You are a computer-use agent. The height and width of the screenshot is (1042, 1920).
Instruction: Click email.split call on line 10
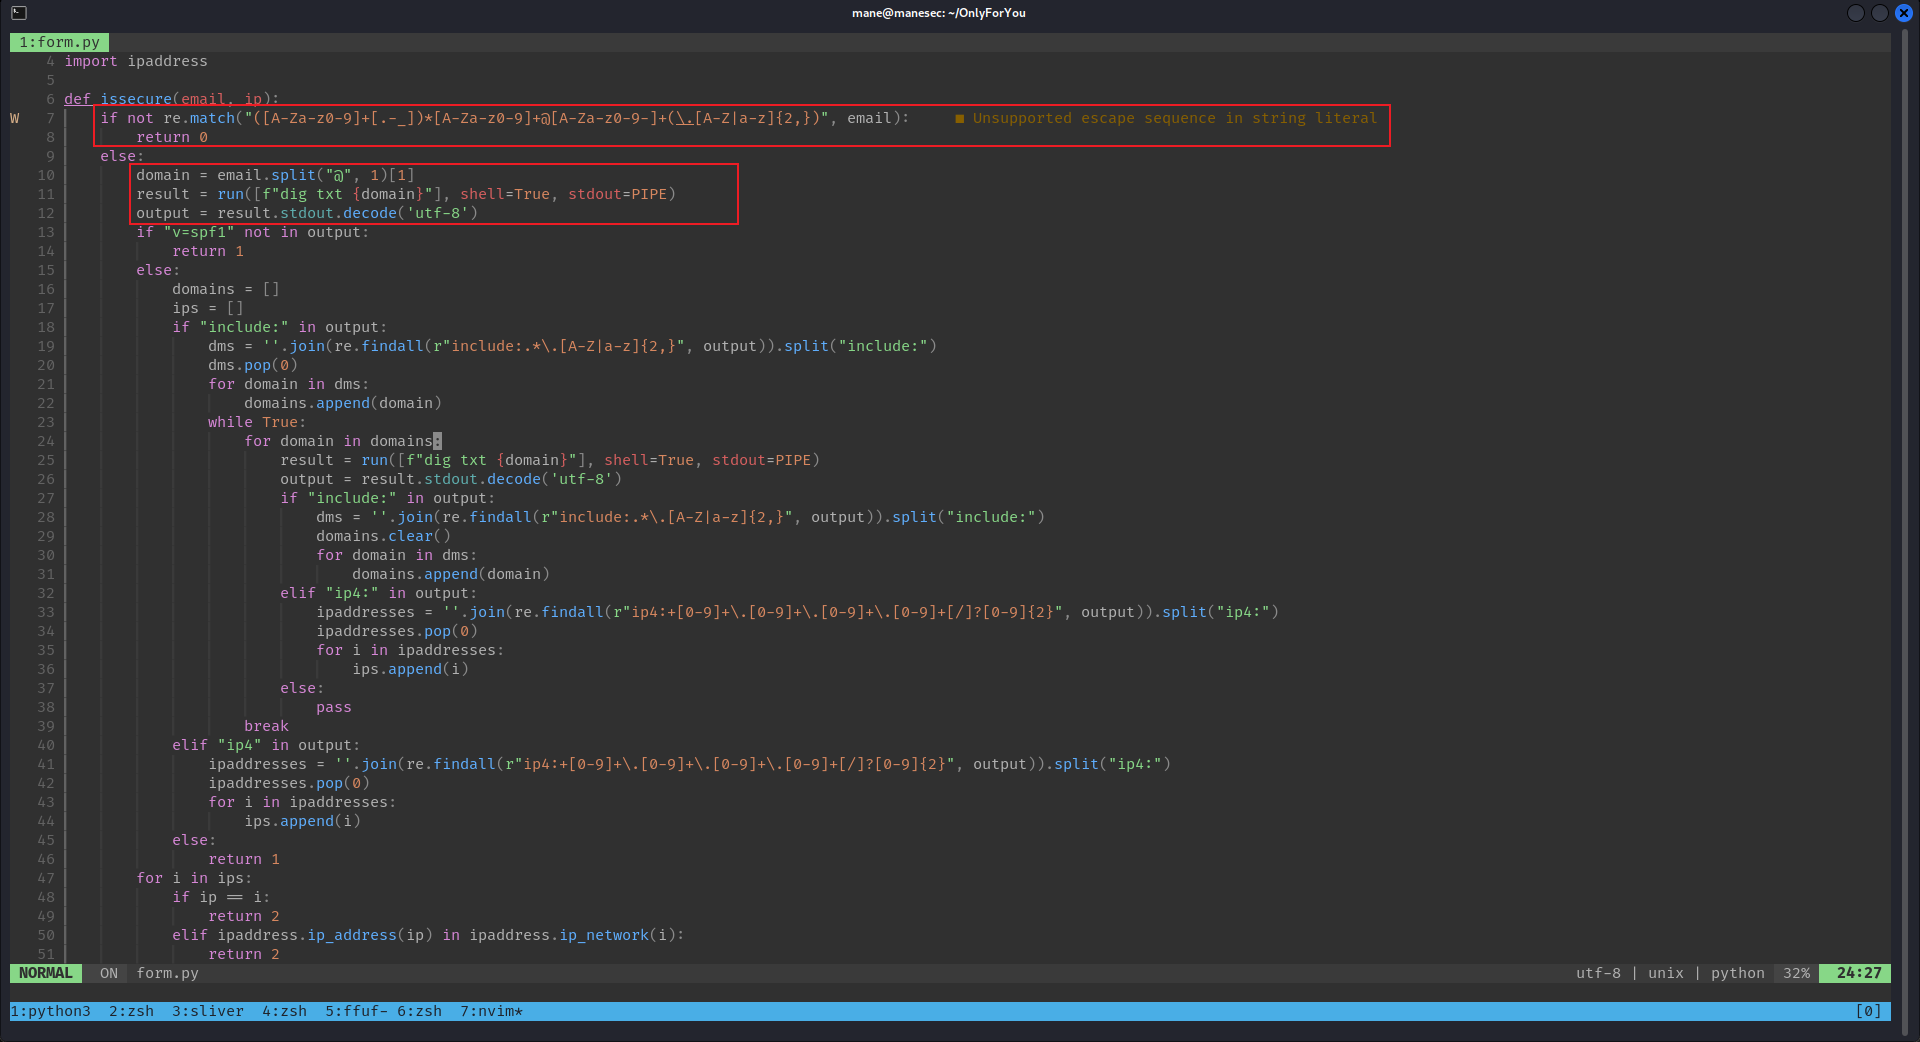tap(266, 175)
